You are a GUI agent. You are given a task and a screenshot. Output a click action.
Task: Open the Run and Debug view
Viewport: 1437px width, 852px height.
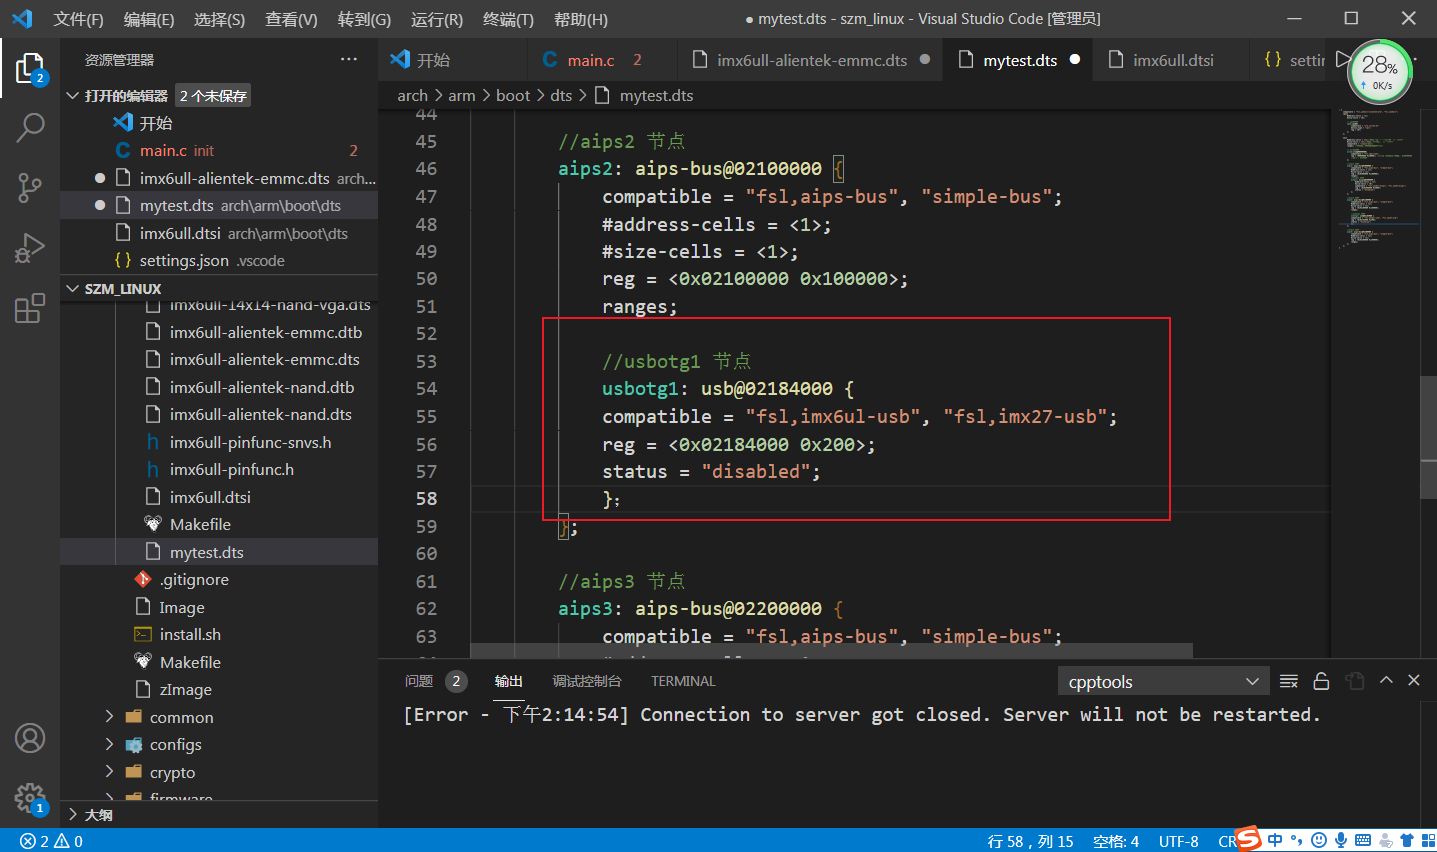(x=30, y=247)
